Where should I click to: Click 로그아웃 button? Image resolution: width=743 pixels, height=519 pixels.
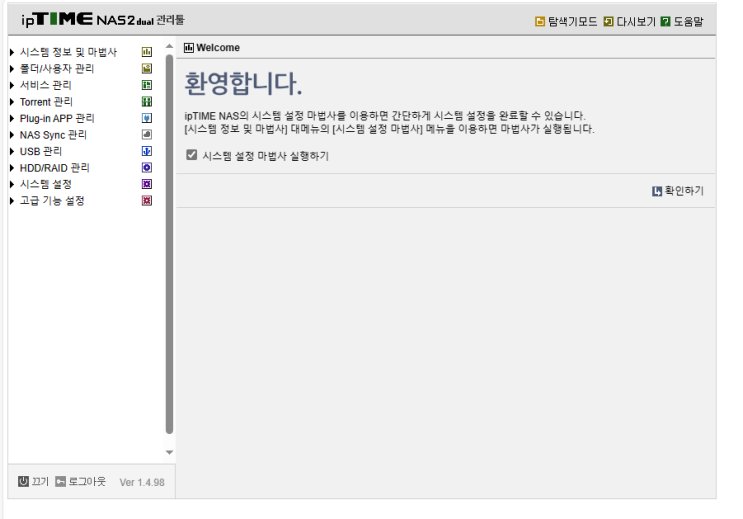click(x=81, y=482)
